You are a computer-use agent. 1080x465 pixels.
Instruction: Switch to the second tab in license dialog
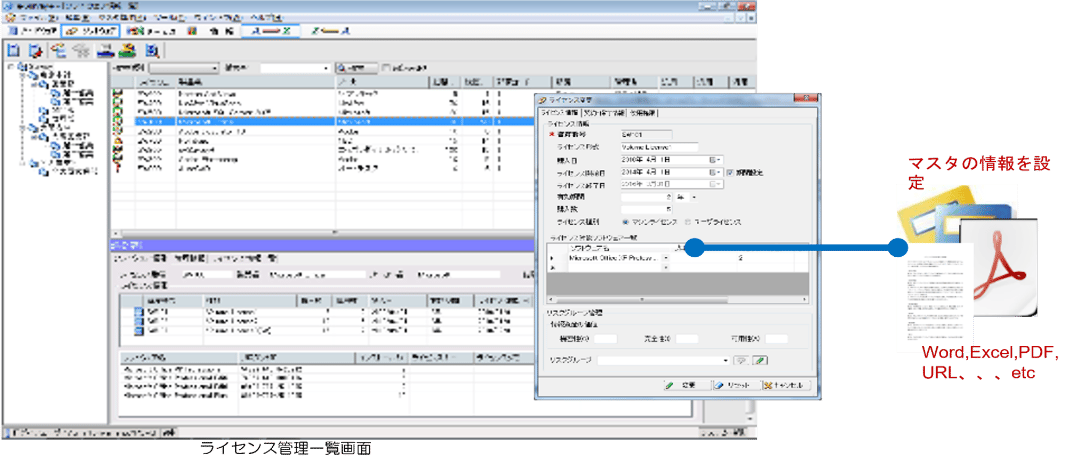coord(603,112)
